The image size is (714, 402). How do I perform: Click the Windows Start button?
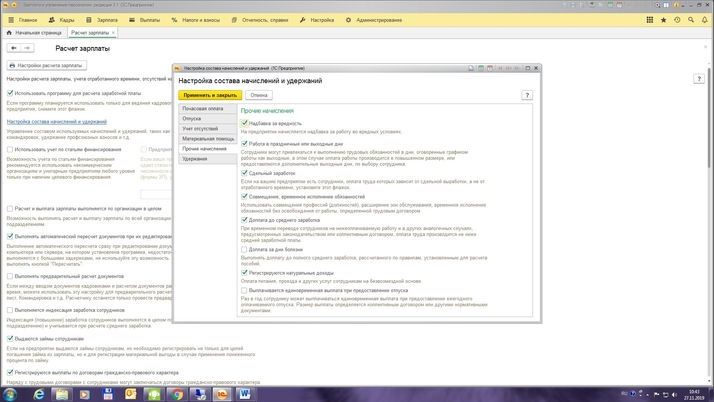[11, 394]
